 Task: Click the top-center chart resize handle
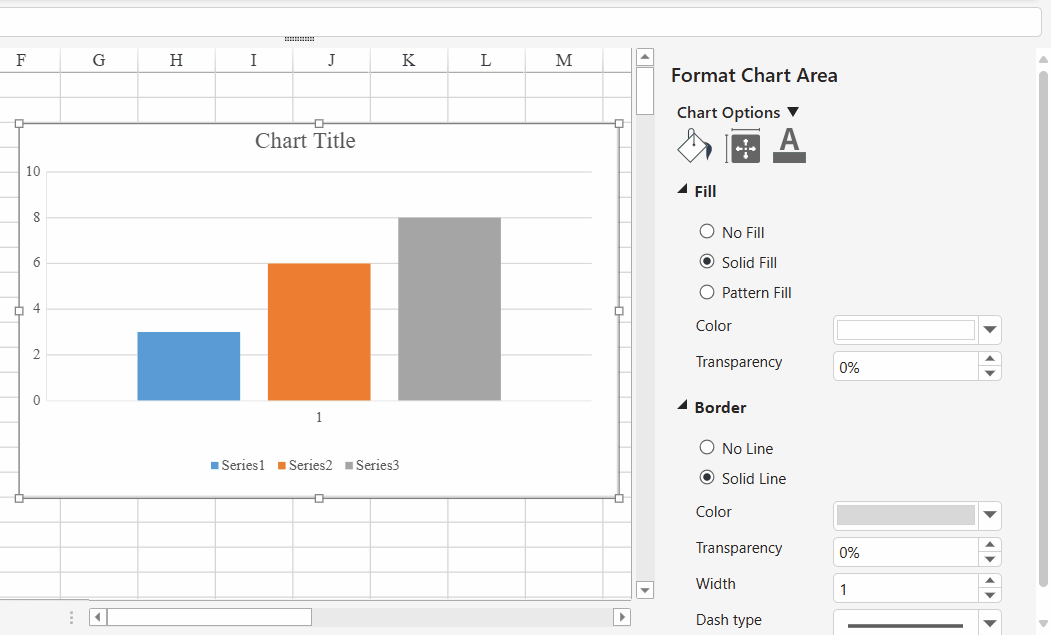coord(319,123)
